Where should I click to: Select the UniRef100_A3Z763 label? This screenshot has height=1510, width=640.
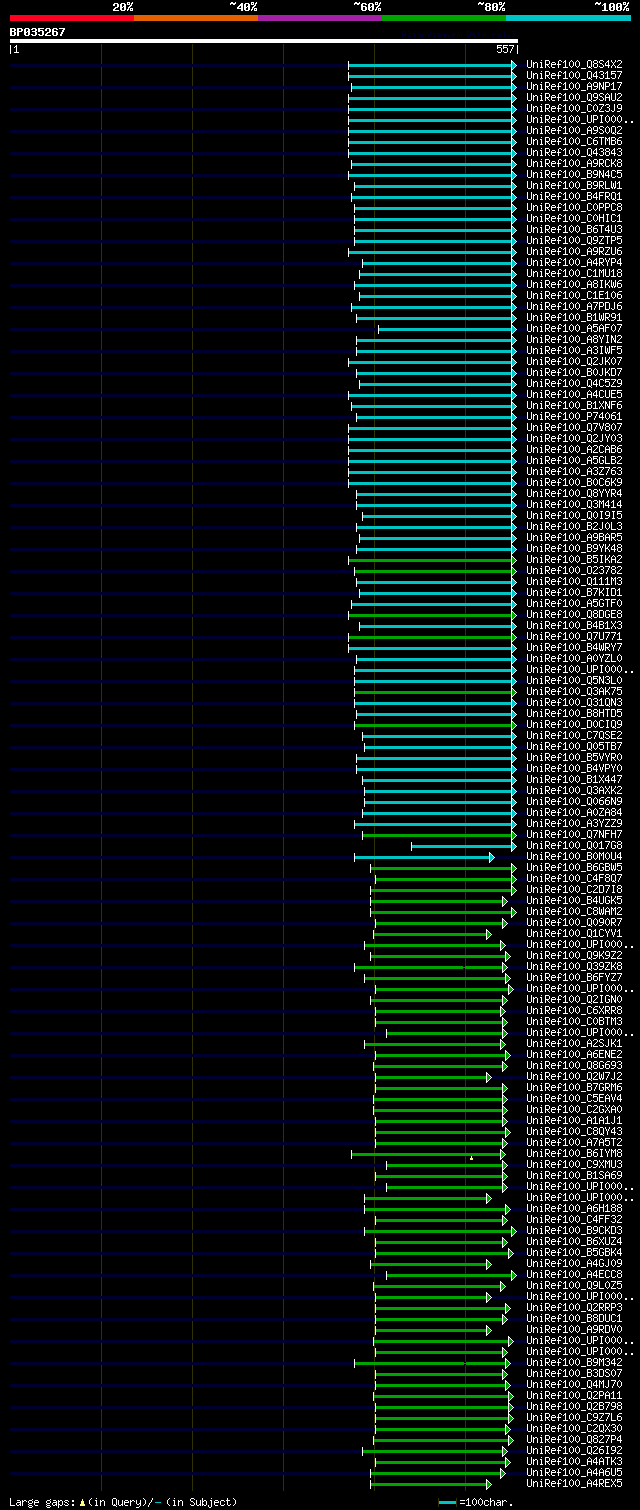[574, 471]
